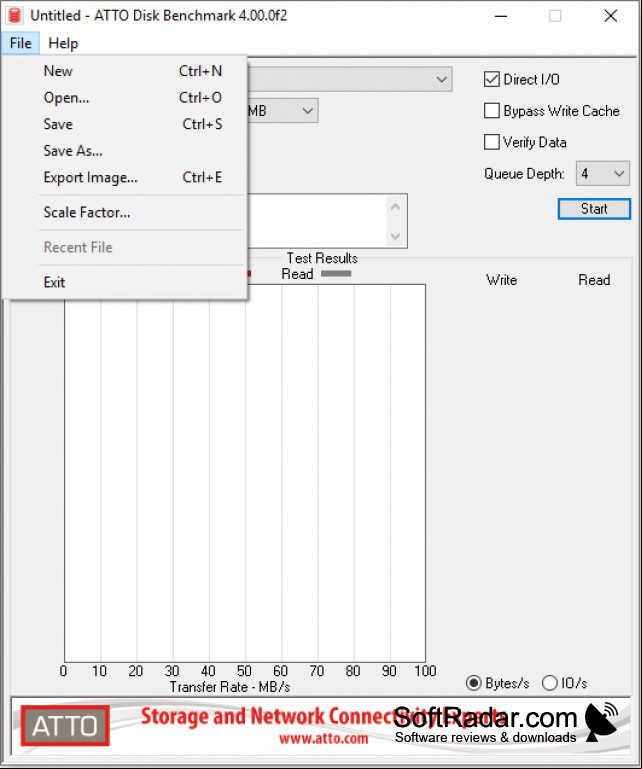This screenshot has height=769, width=642.
Task: Click the Read results column header
Action: coord(594,280)
